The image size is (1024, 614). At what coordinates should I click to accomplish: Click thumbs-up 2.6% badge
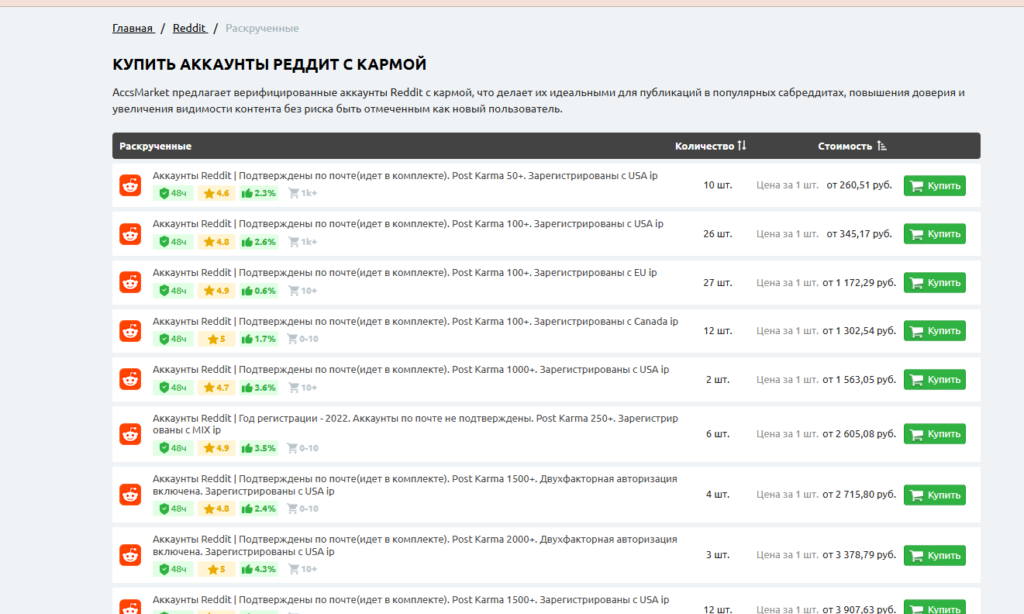point(259,242)
